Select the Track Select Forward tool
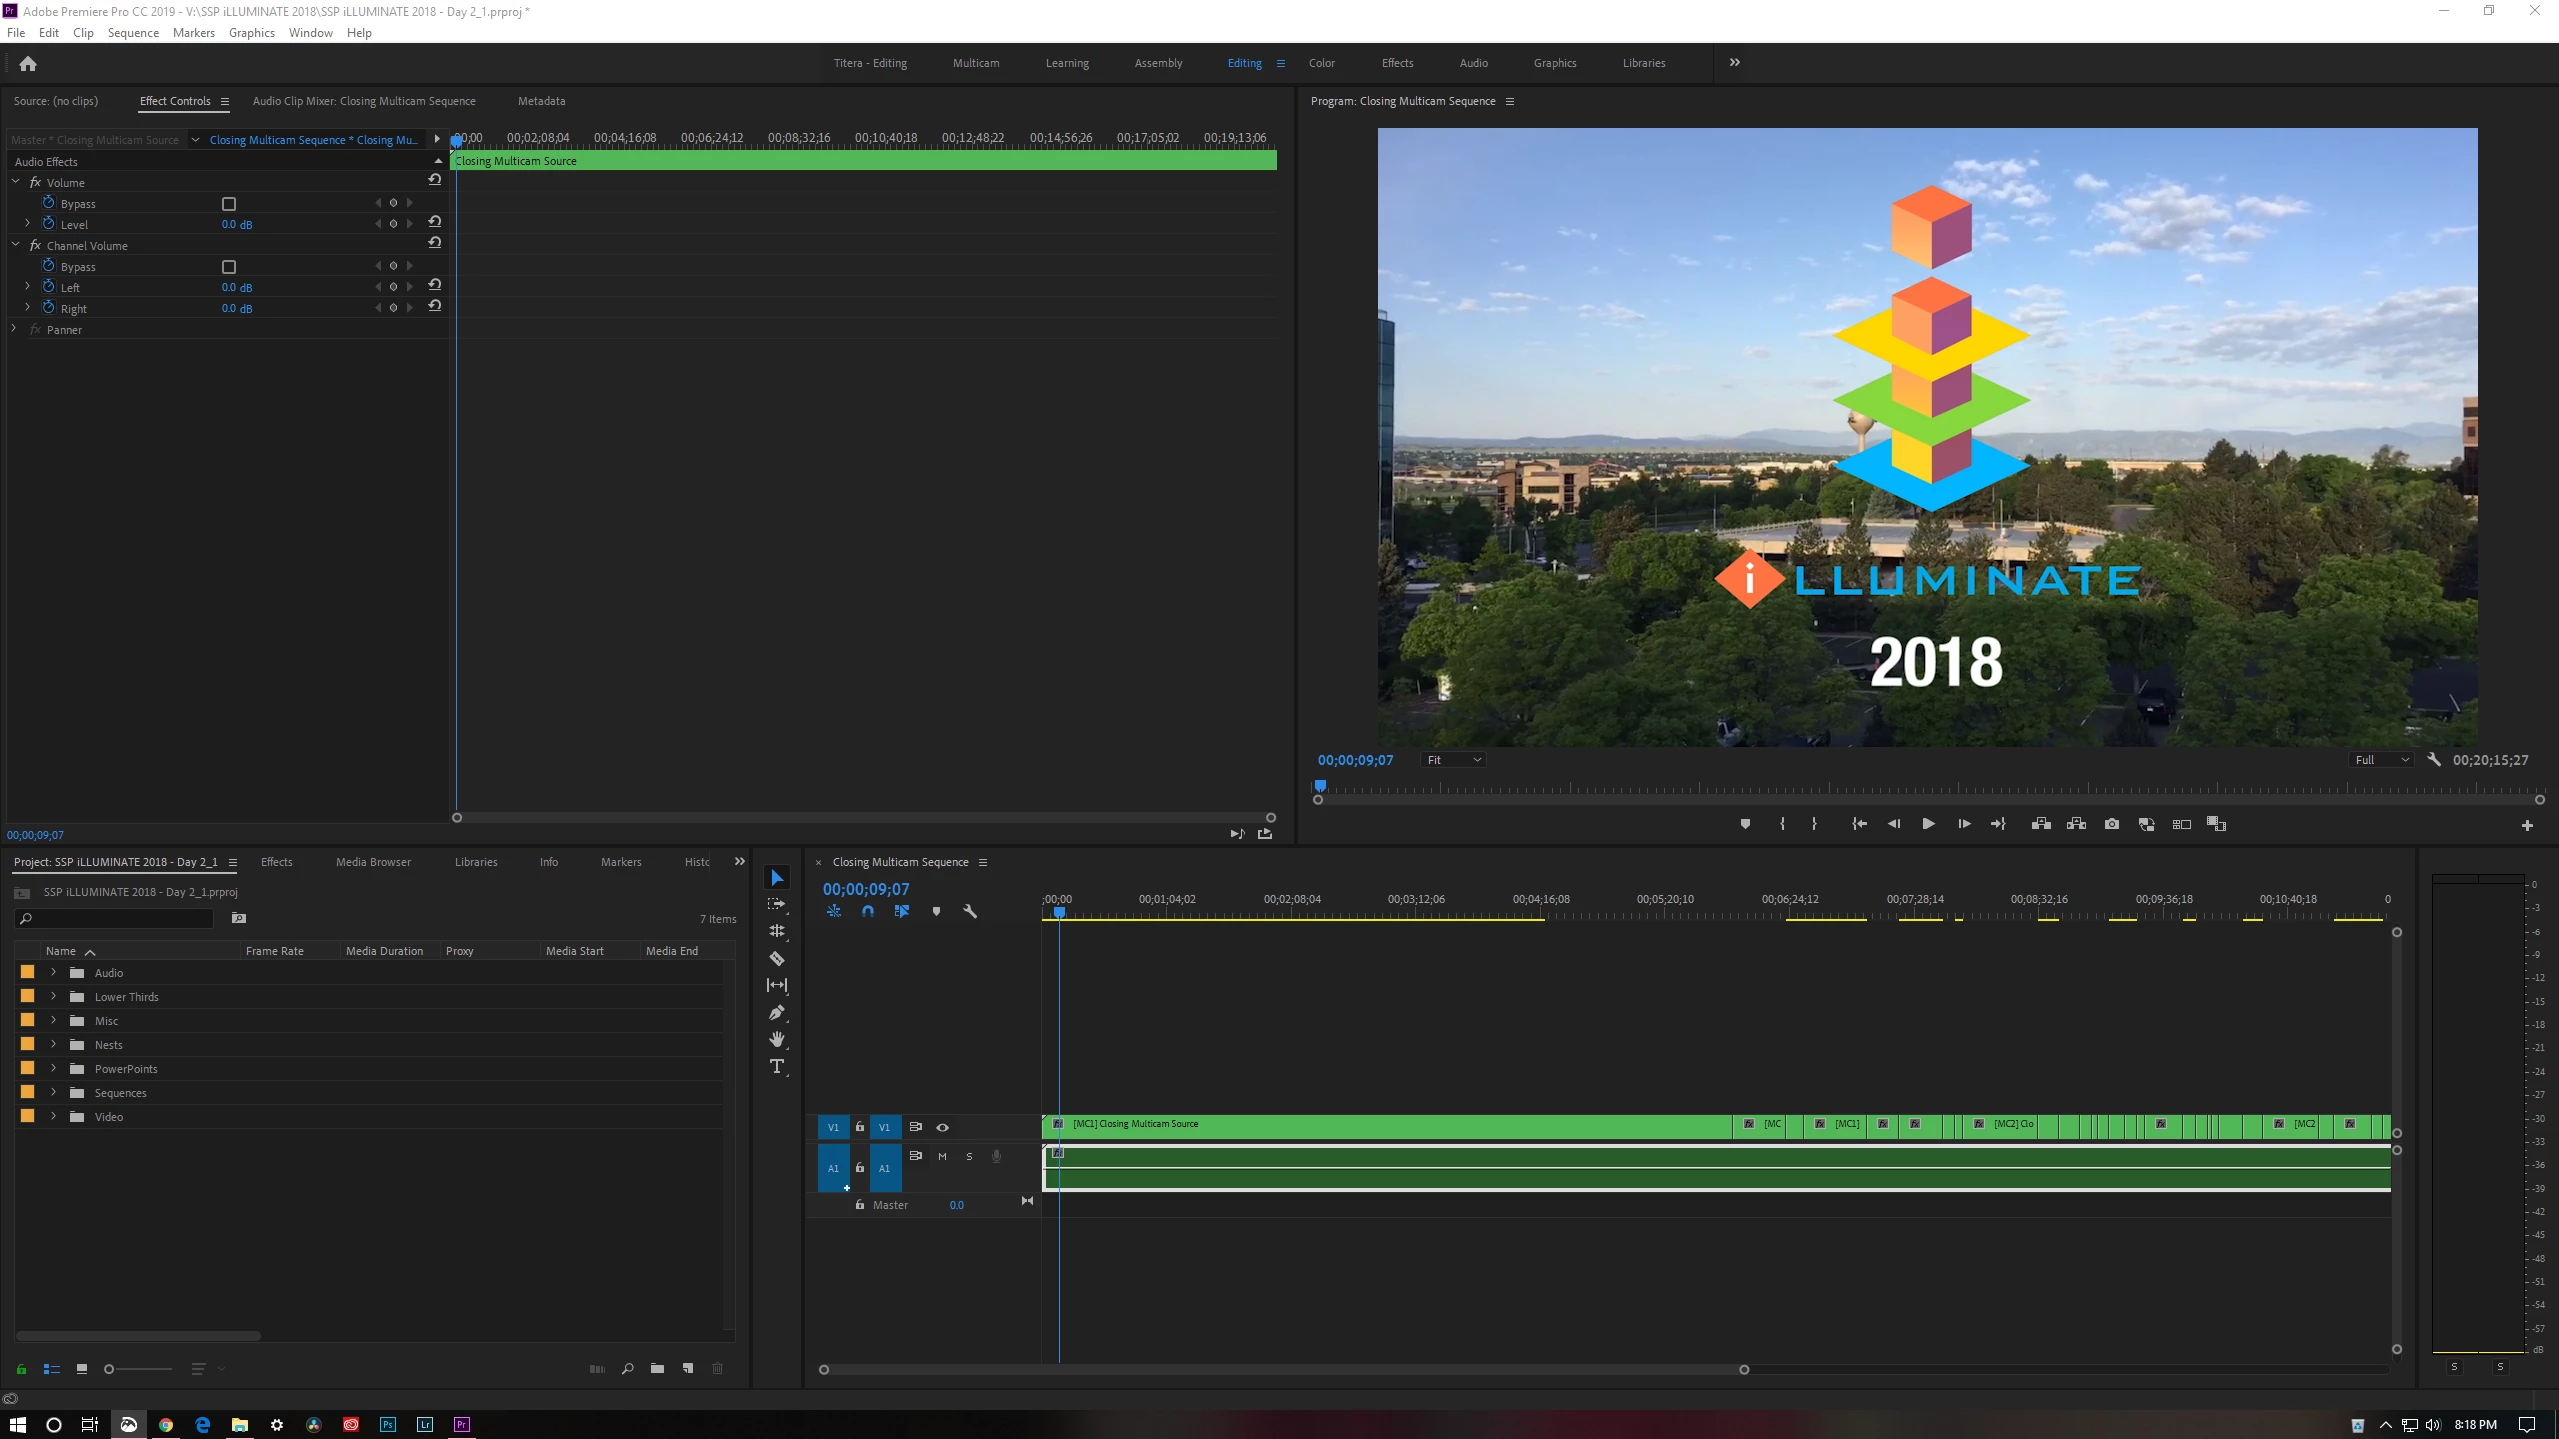Viewport: 2559px width, 1439px height. click(777, 904)
